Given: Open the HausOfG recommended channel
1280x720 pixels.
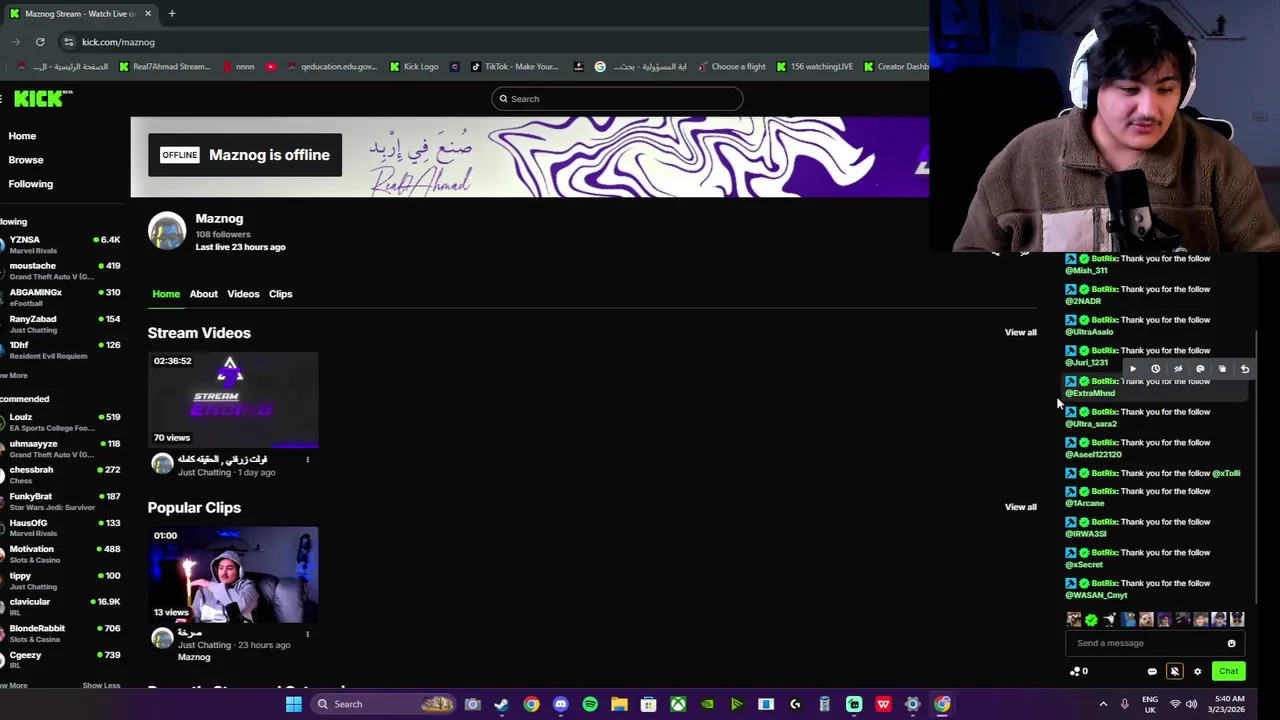Looking at the screenshot, I should [x=62, y=527].
